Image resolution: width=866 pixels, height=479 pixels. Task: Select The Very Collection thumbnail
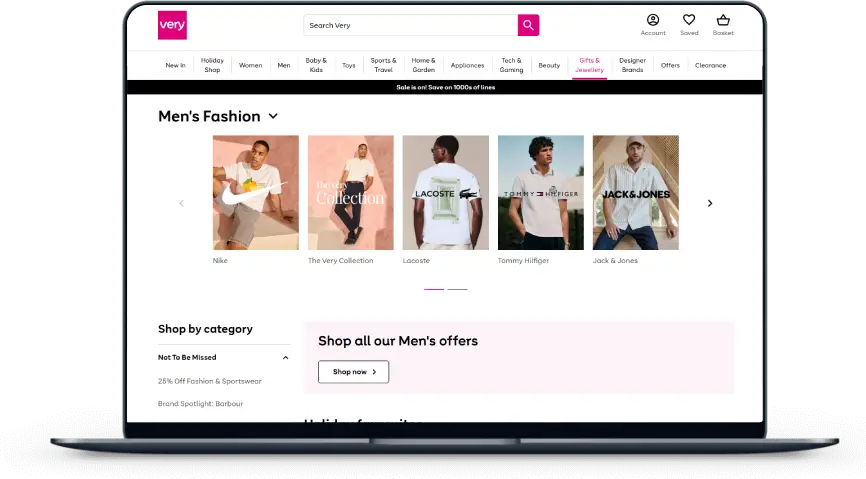click(x=351, y=193)
